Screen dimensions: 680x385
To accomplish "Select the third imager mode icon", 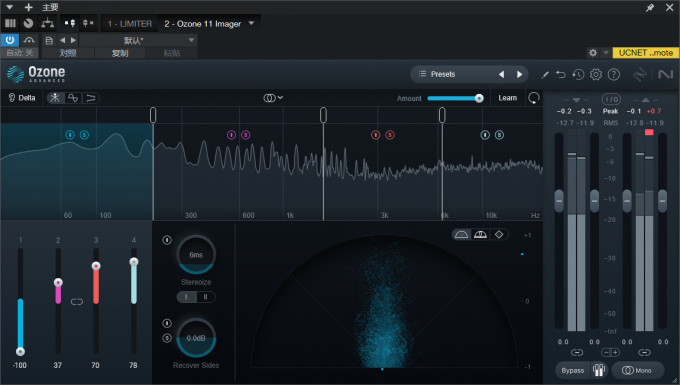I will 91,98.
